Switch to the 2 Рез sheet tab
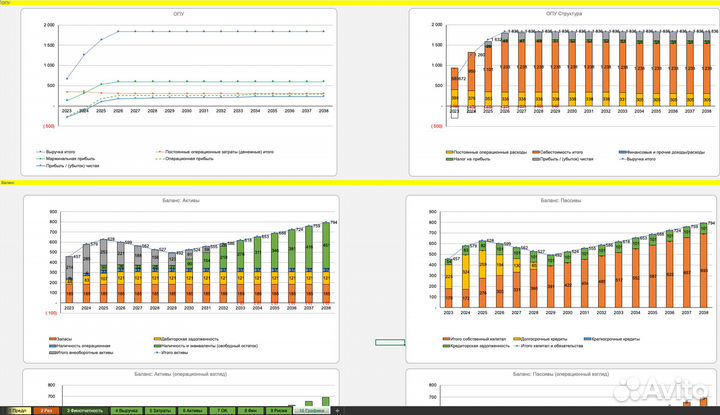The width and height of the screenshot is (720, 415). pyautogui.click(x=46, y=411)
